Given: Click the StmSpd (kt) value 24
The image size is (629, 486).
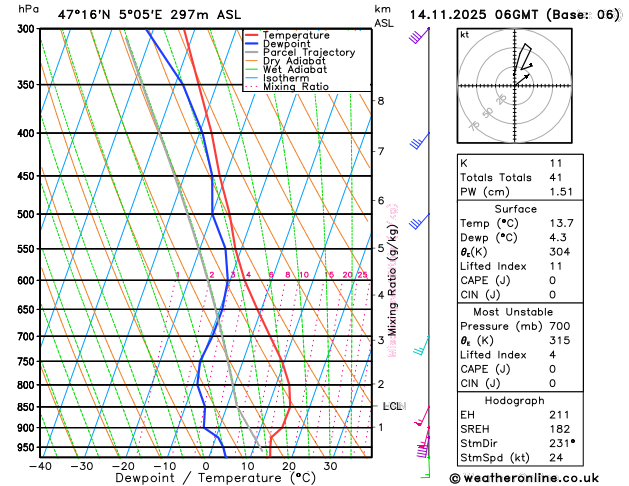Looking at the screenshot, I should 556,458.
